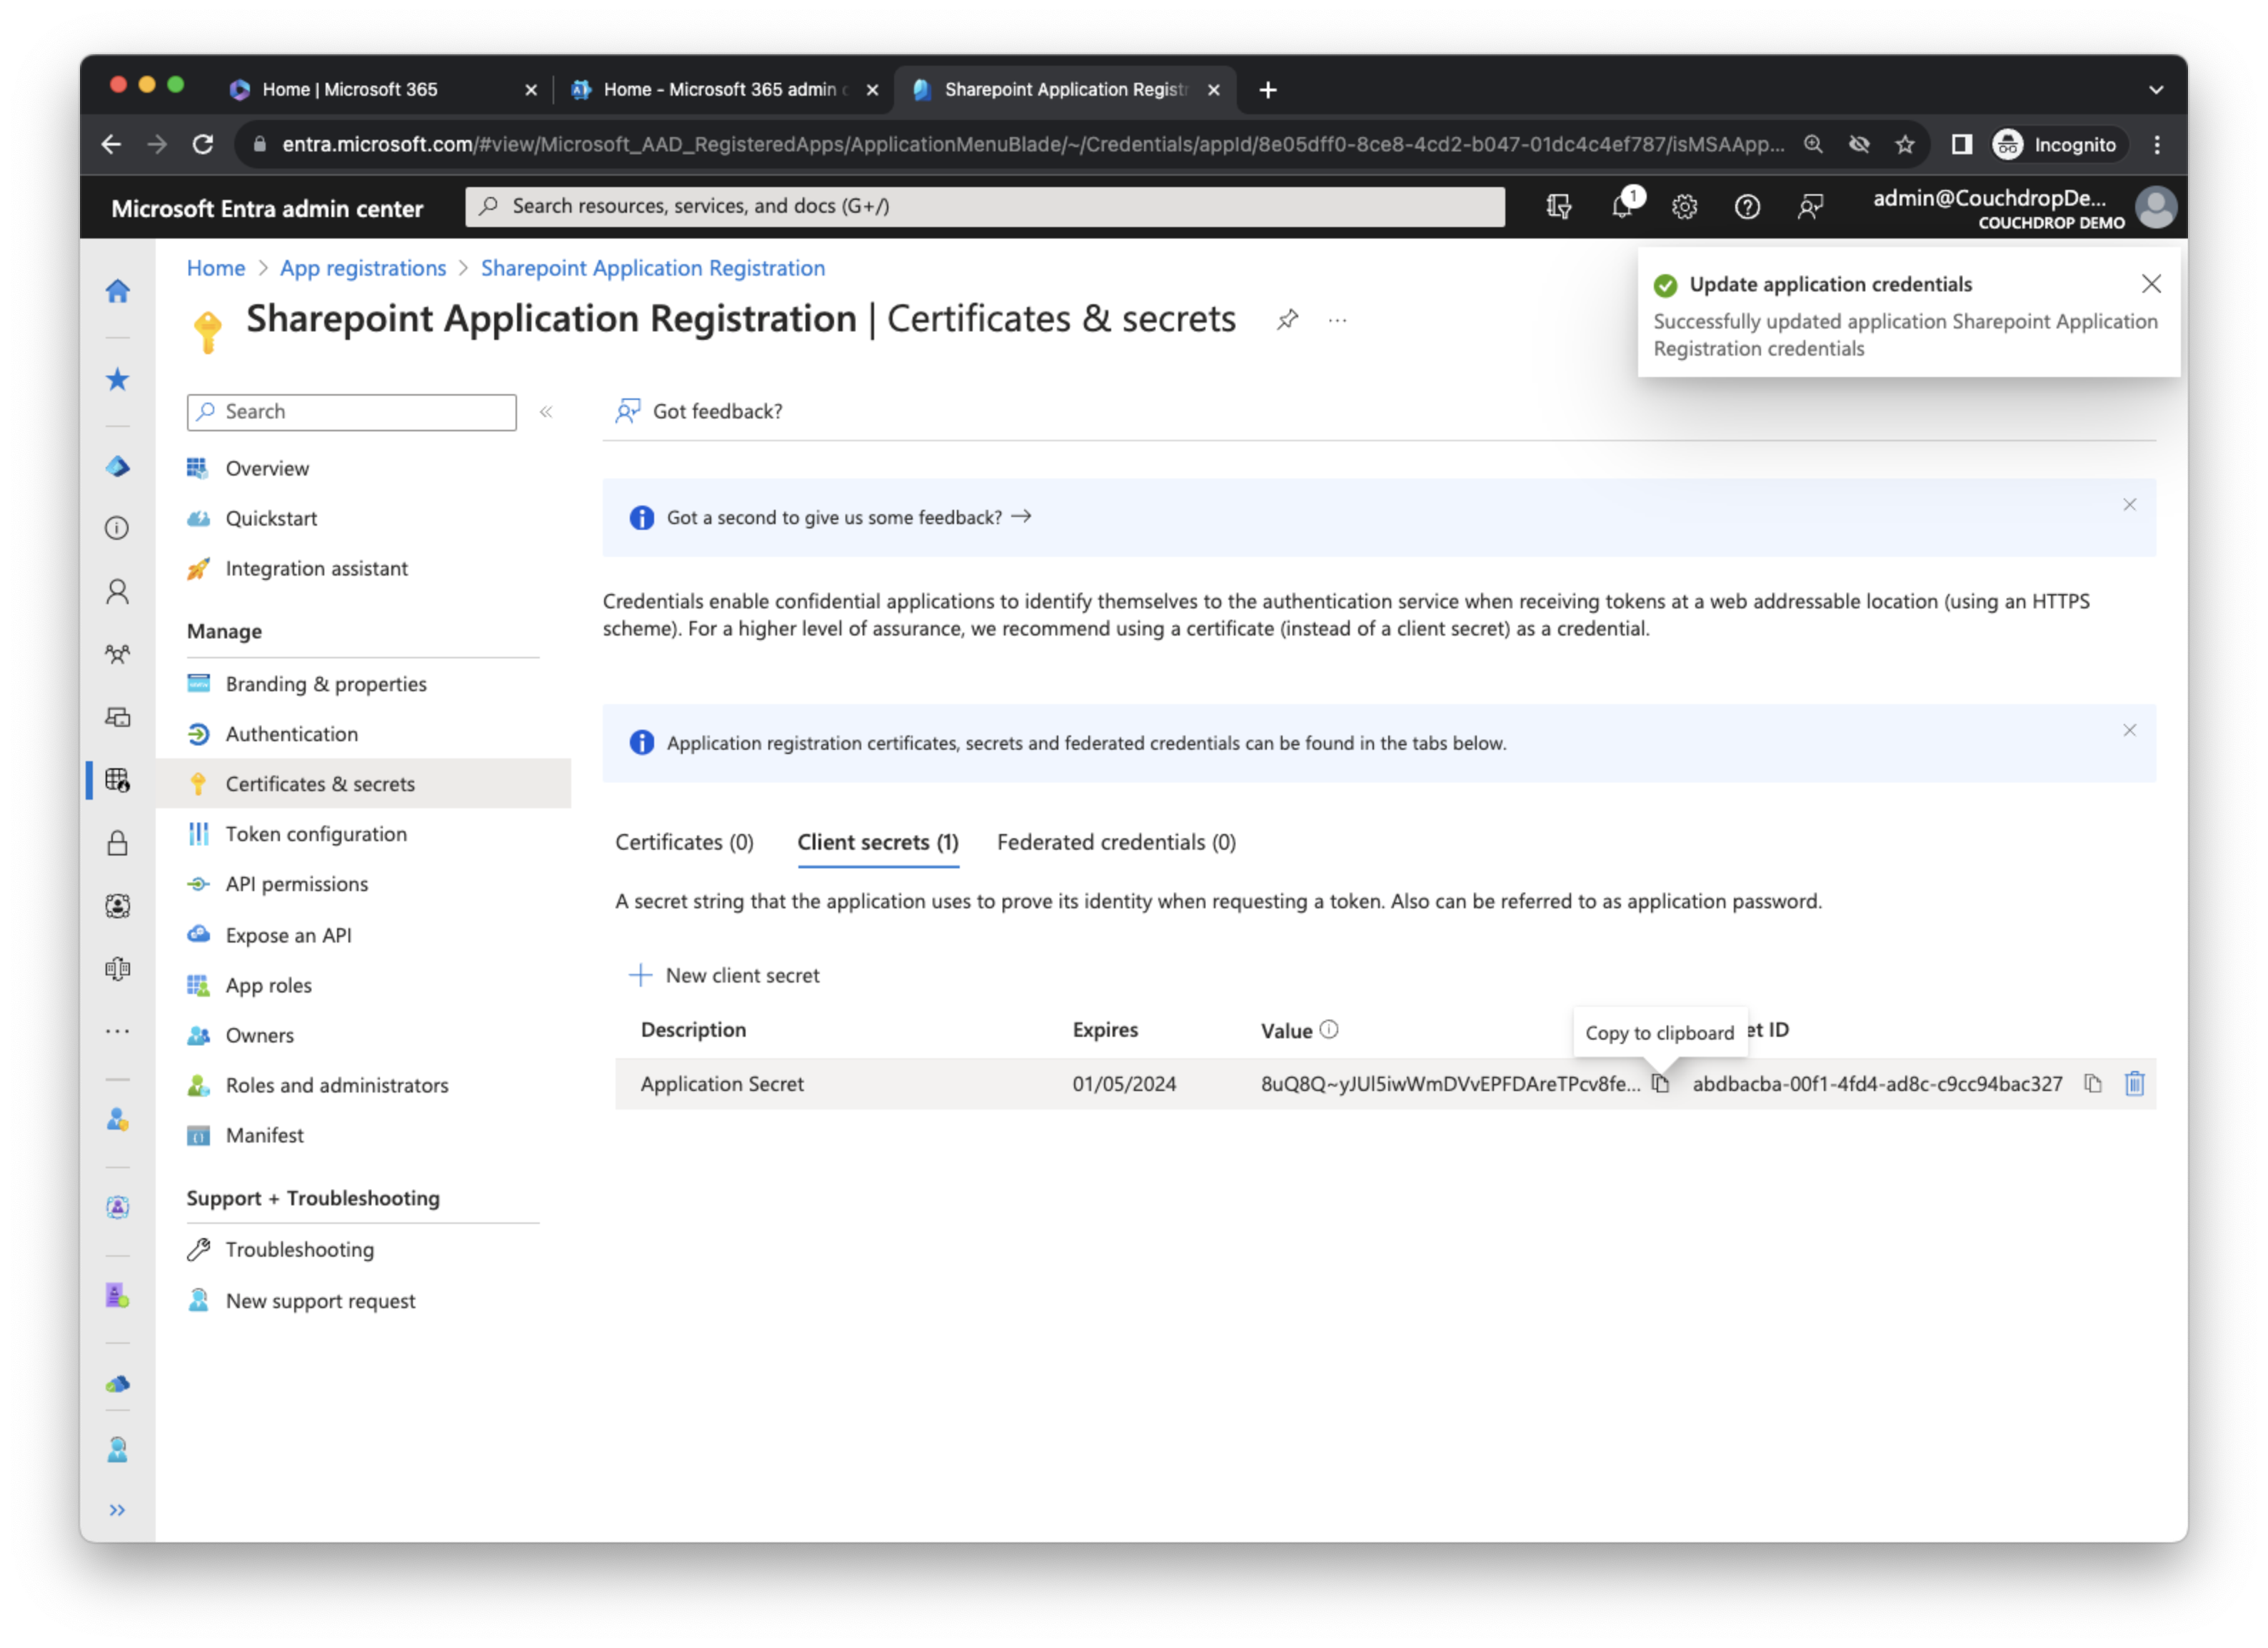Open portal settings gear icon
This screenshot has width=2268, height=1648.
tap(1685, 207)
